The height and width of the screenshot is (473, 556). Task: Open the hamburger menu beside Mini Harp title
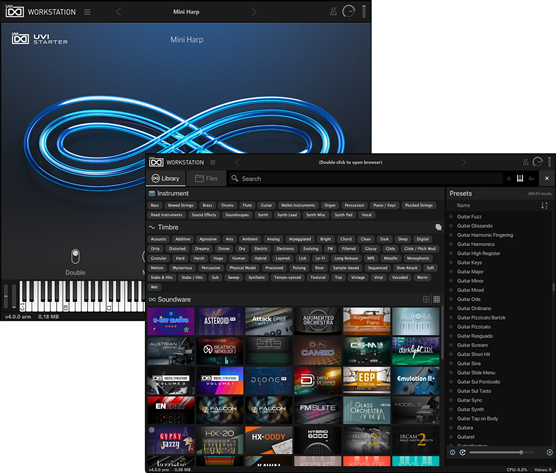(x=87, y=12)
